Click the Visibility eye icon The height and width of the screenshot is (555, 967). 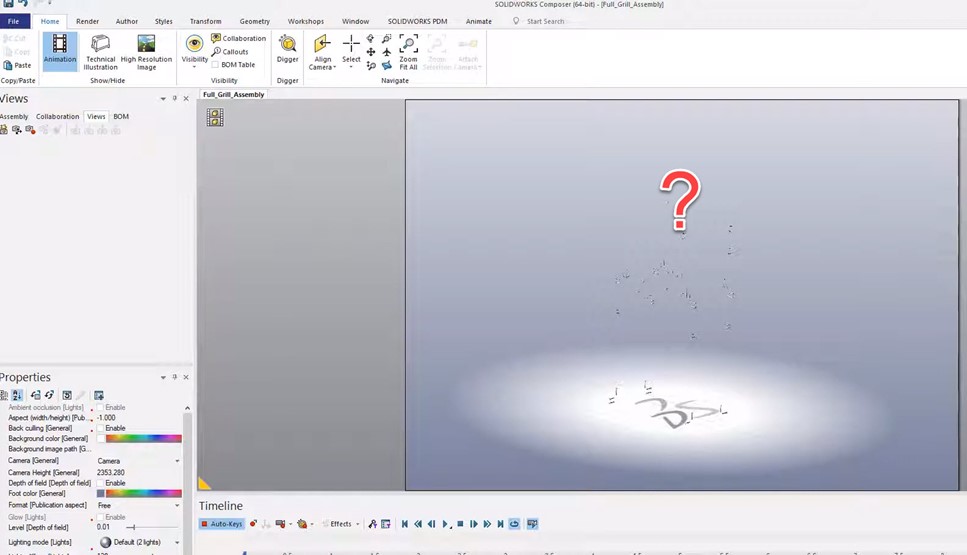[194, 44]
